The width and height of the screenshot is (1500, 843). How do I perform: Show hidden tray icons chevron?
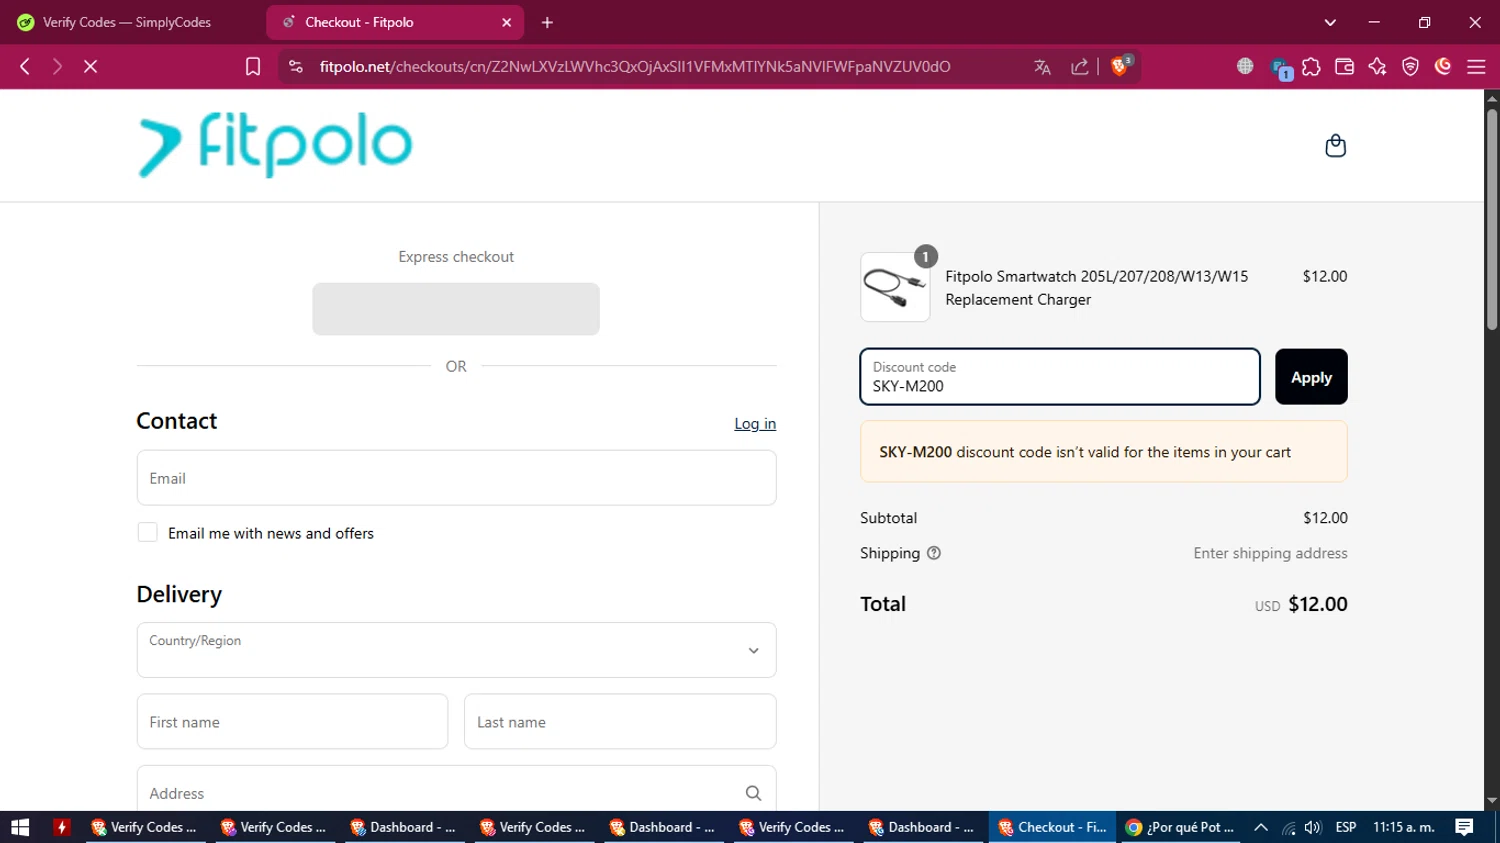1261,827
